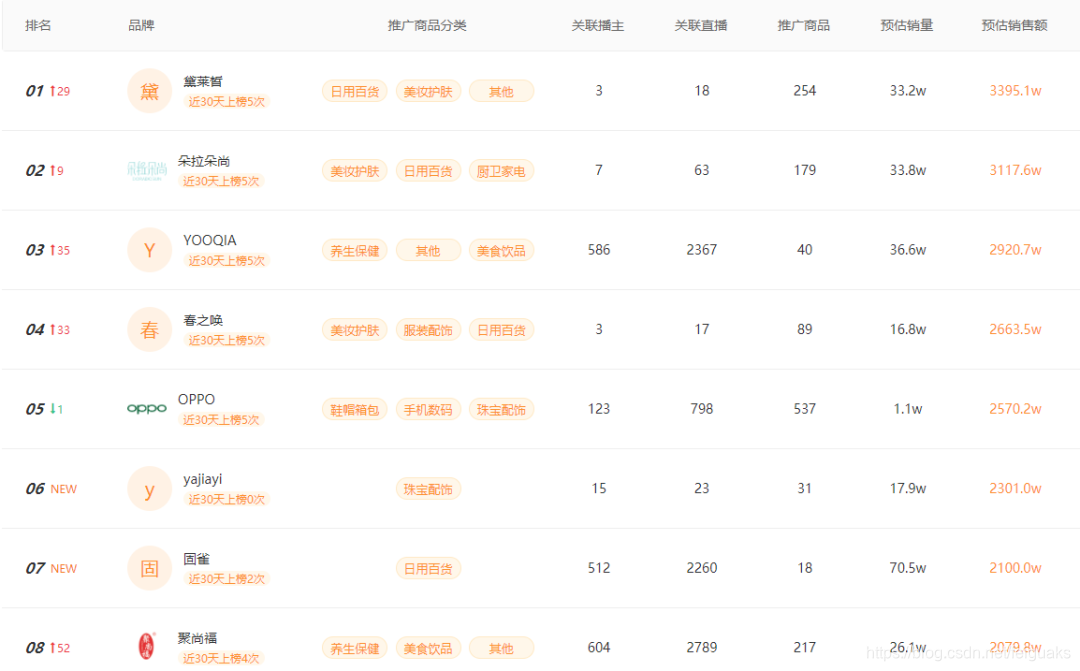The height and width of the screenshot is (671, 1080).
Task: Click the 珠宝配饰 tag in OPPO row
Action: [x=501, y=410]
